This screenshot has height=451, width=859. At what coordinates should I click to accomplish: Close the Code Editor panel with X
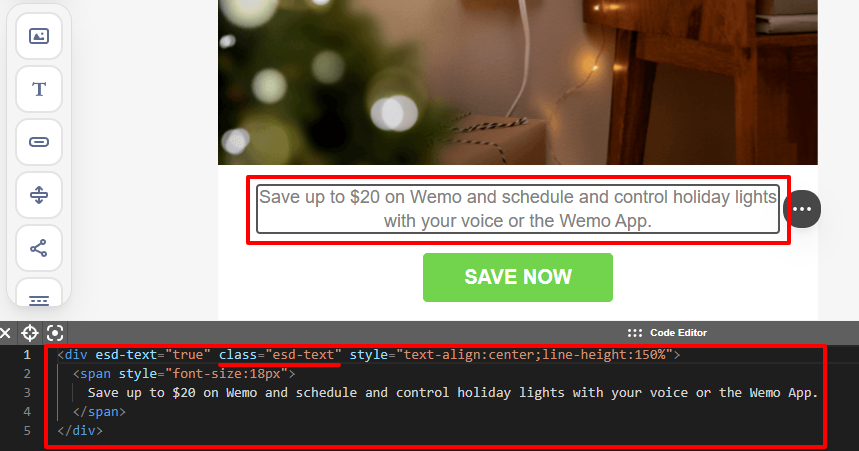[x=5, y=333]
